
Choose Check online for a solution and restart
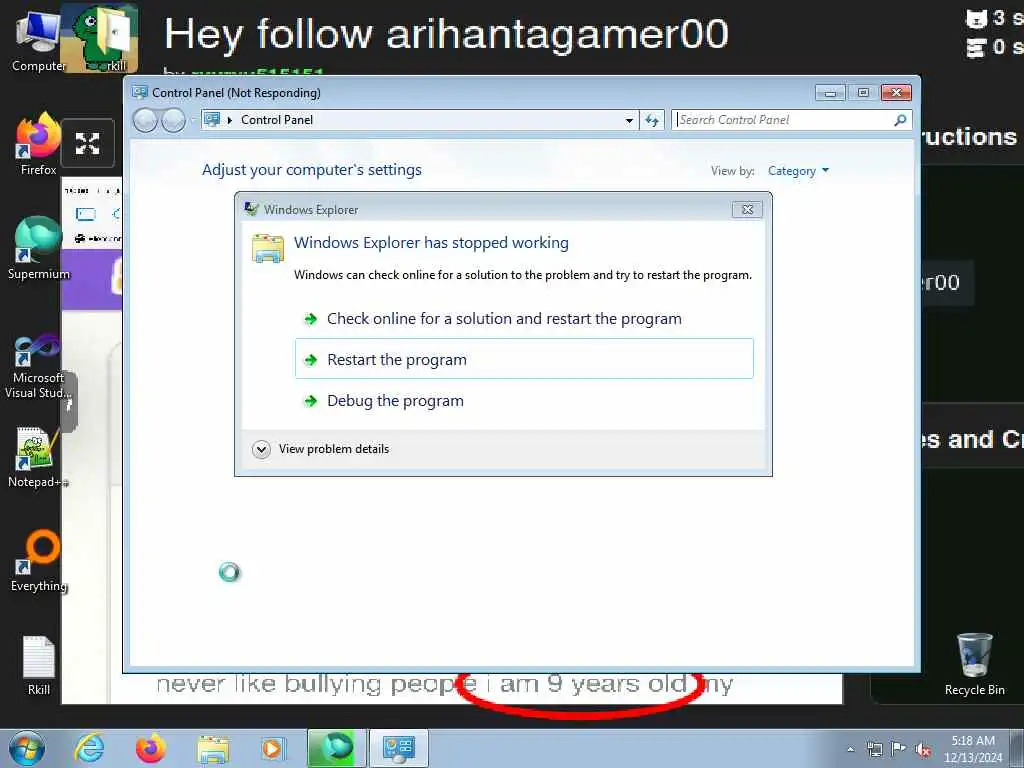[524, 319]
